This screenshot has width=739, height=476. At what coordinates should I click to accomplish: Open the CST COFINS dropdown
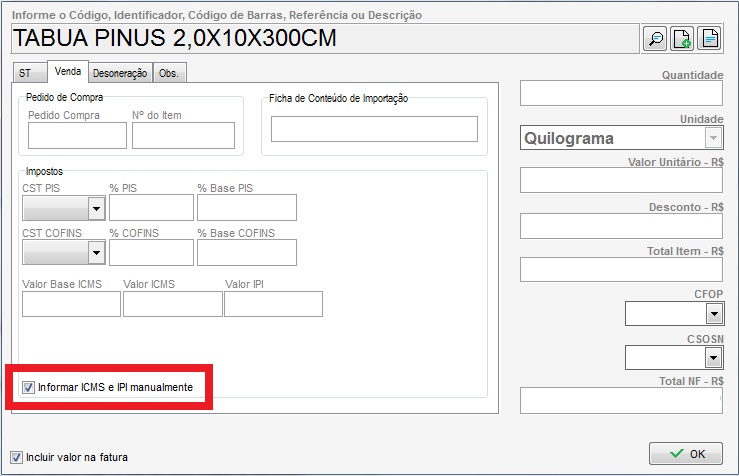tap(97, 253)
